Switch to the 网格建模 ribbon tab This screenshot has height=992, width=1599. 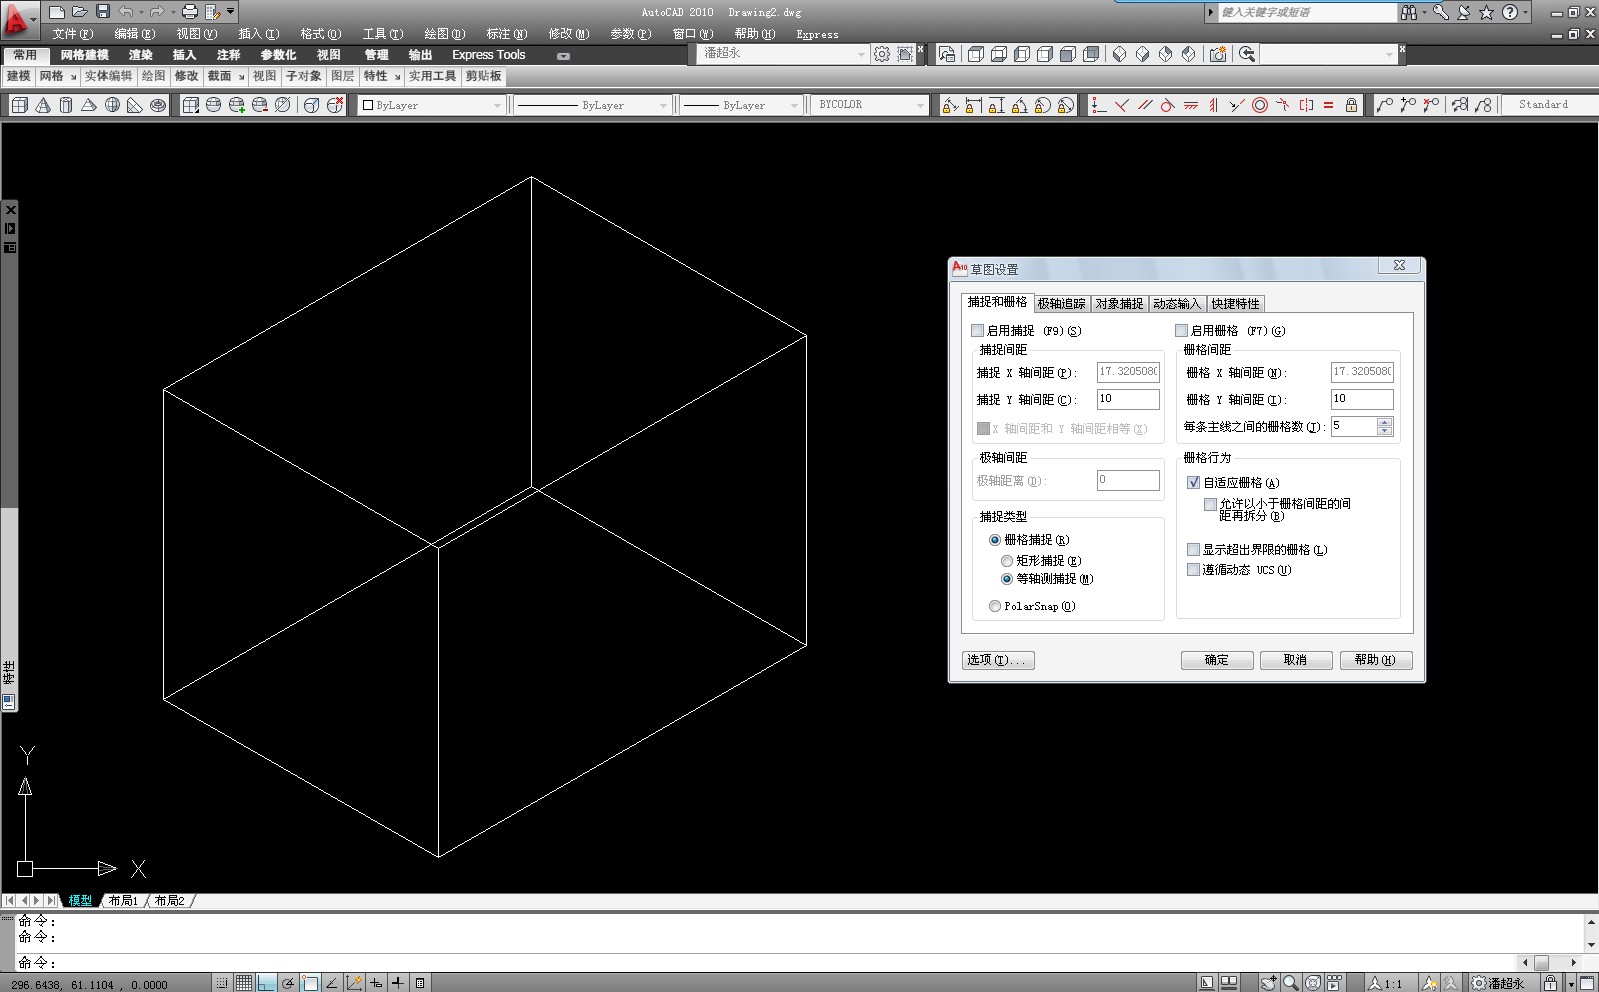(84, 55)
